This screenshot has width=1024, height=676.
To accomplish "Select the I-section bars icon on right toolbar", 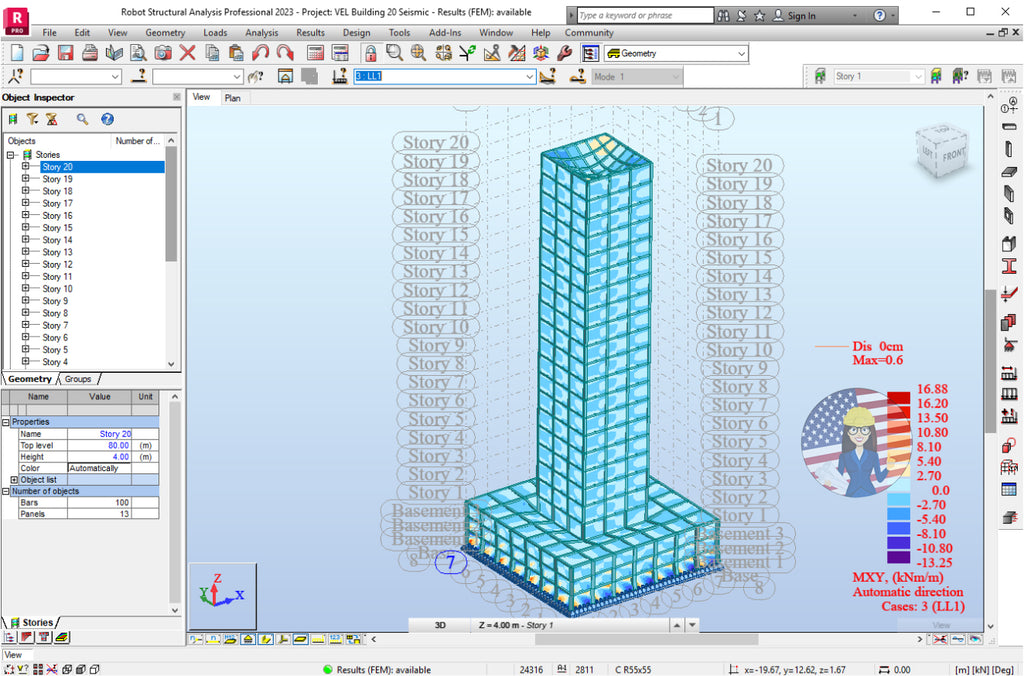I will pos(1009,266).
